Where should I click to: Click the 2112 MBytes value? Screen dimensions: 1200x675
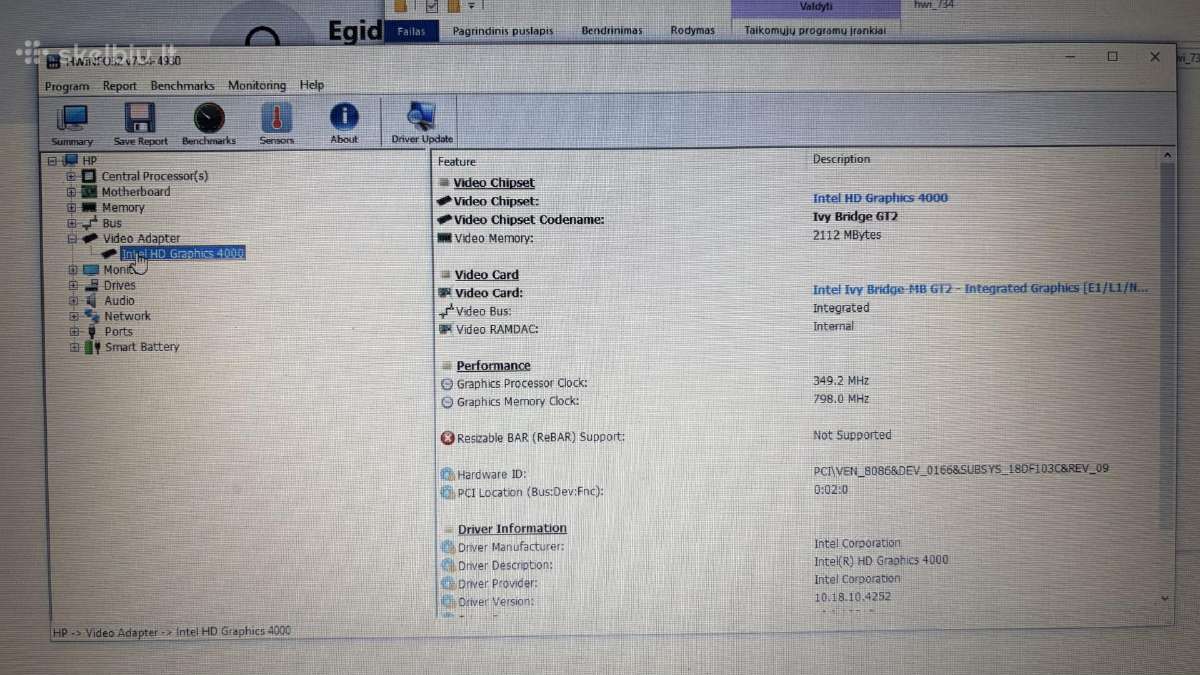click(847, 236)
